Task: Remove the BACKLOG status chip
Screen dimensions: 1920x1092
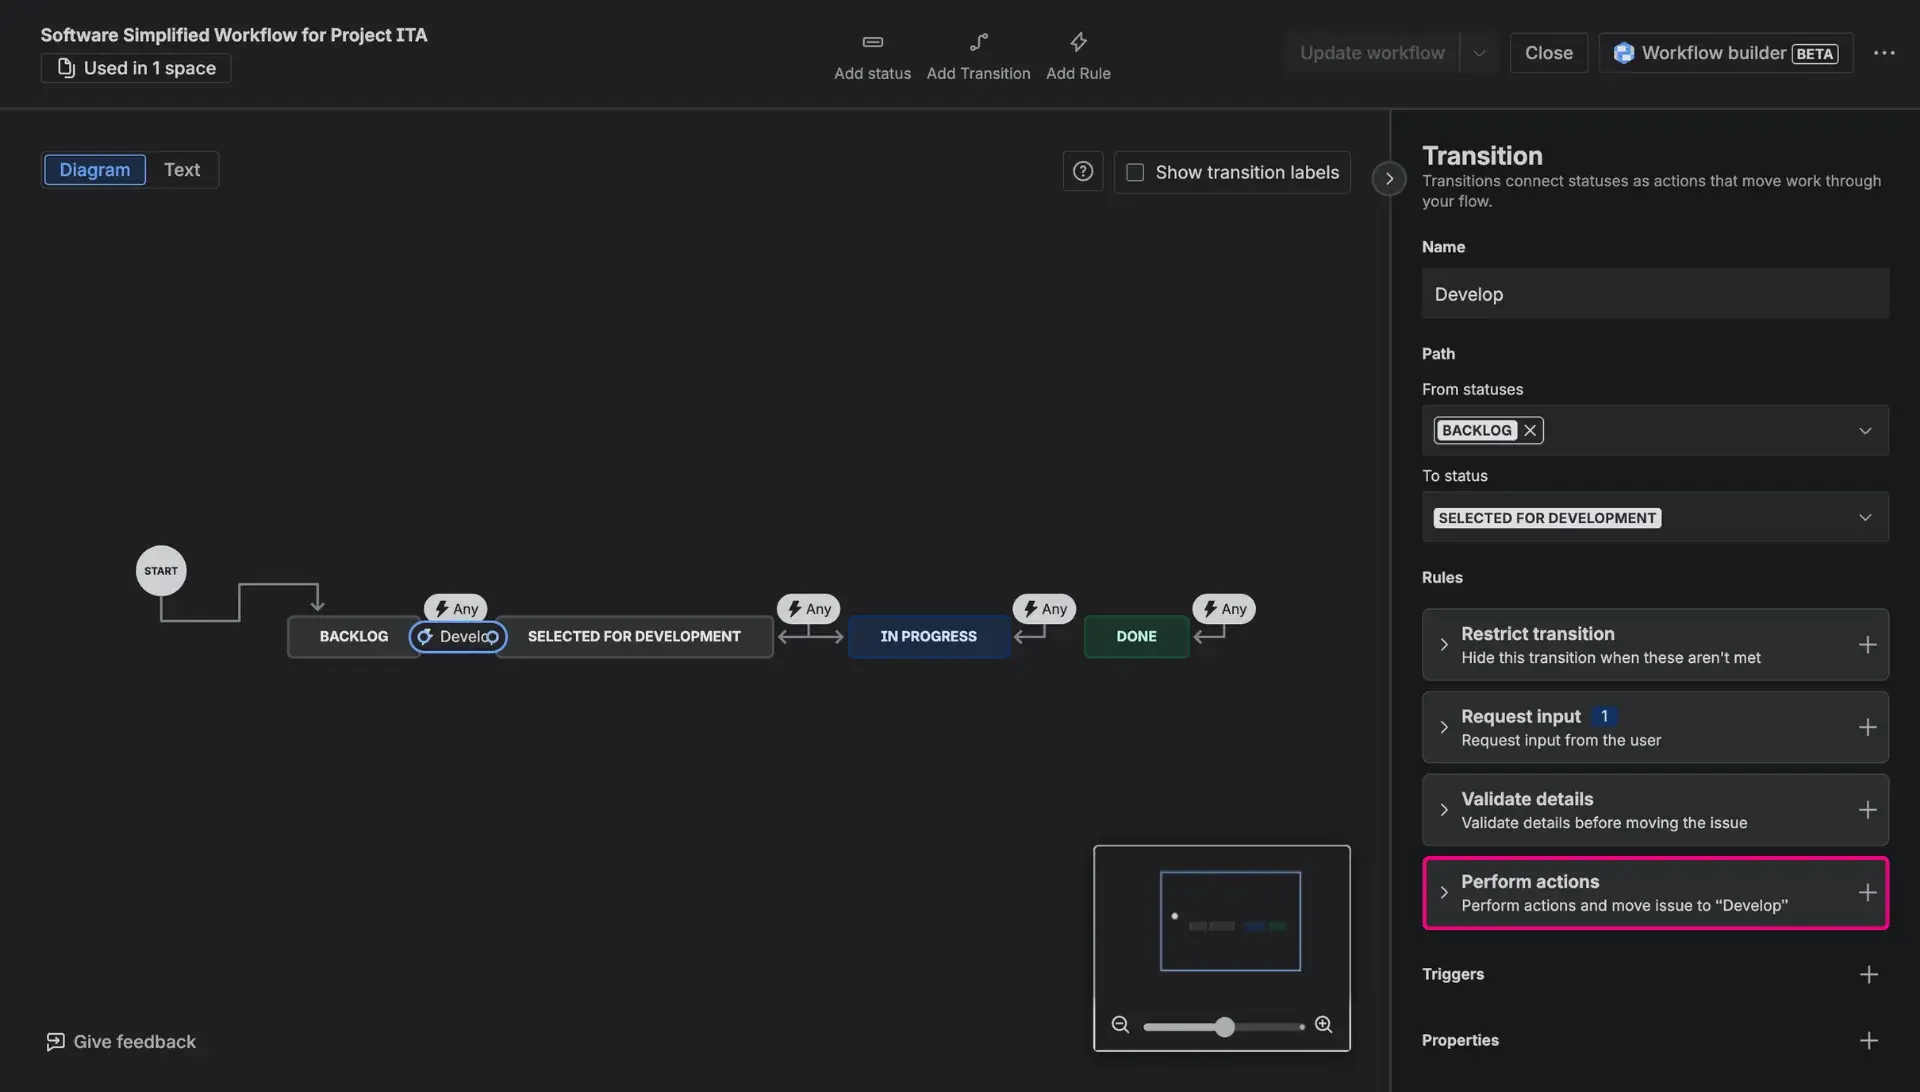Action: click(x=1529, y=430)
